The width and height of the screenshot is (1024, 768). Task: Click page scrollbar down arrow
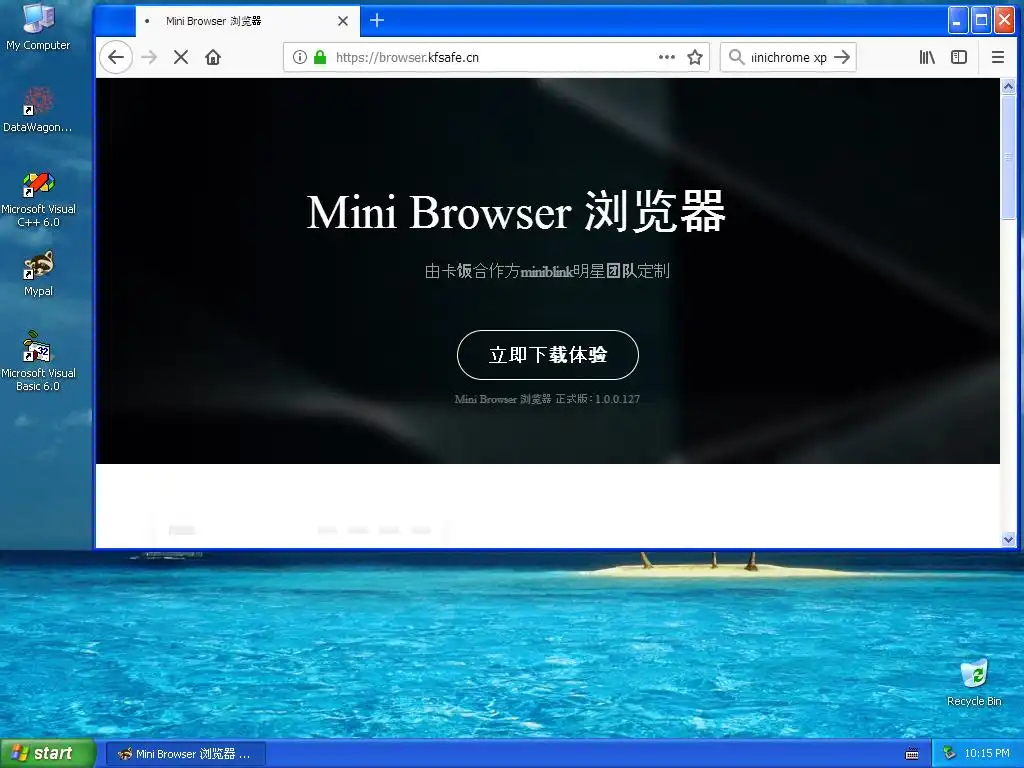pos(1008,540)
